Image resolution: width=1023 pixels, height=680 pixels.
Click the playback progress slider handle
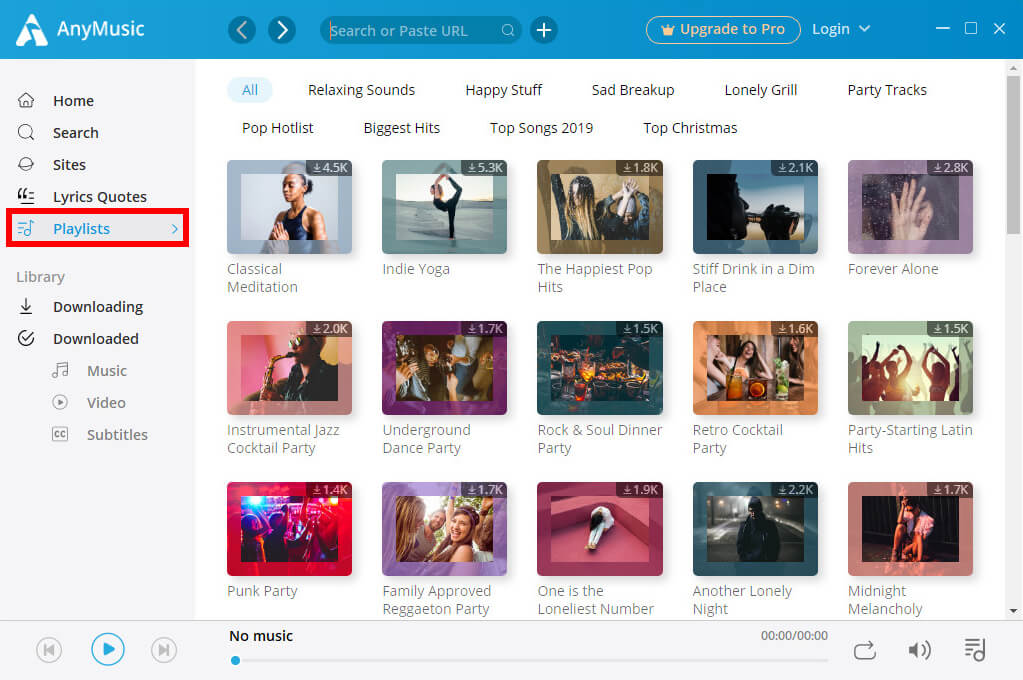tap(236, 660)
